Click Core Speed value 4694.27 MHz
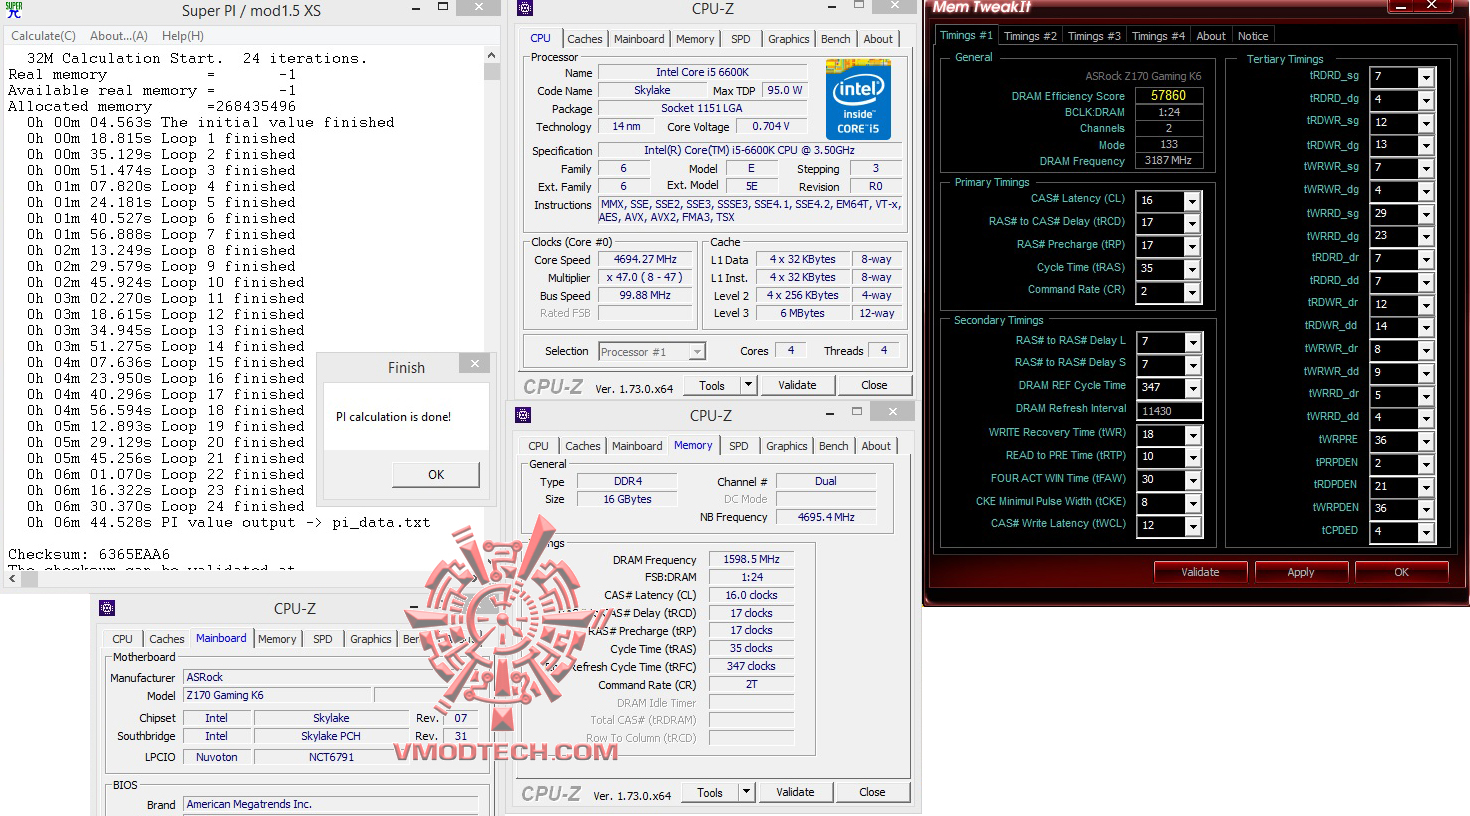 (645, 259)
